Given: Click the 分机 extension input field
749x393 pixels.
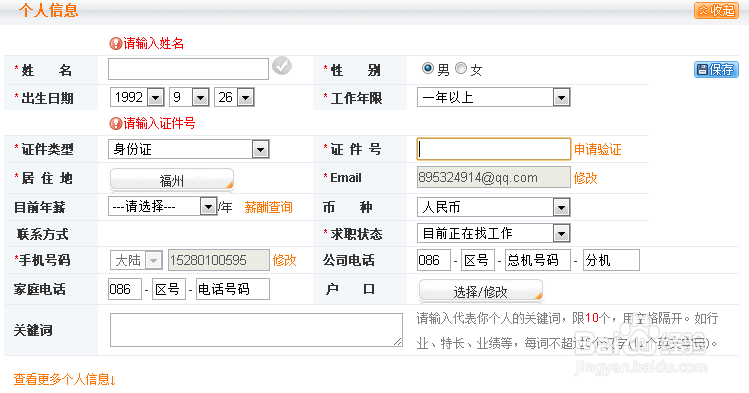Looking at the screenshot, I should click(611, 260).
